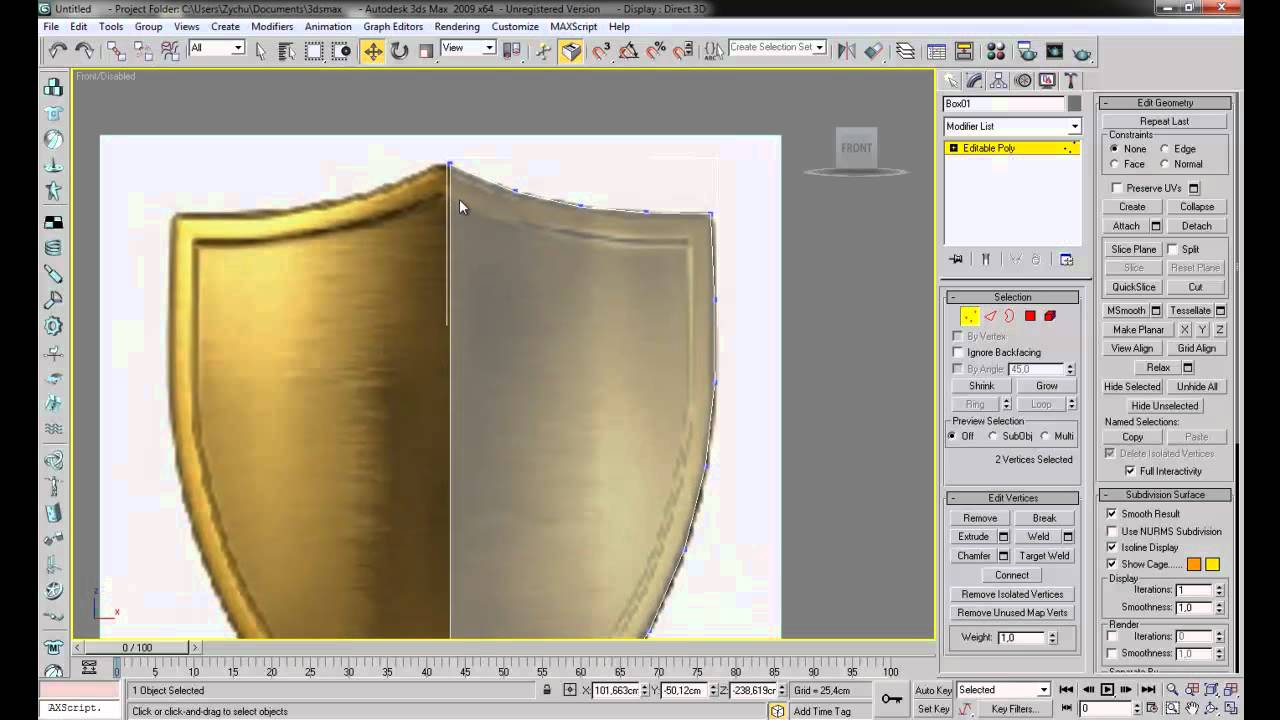Open the Layer Manager icon
The image size is (1280, 720).
click(x=905, y=51)
